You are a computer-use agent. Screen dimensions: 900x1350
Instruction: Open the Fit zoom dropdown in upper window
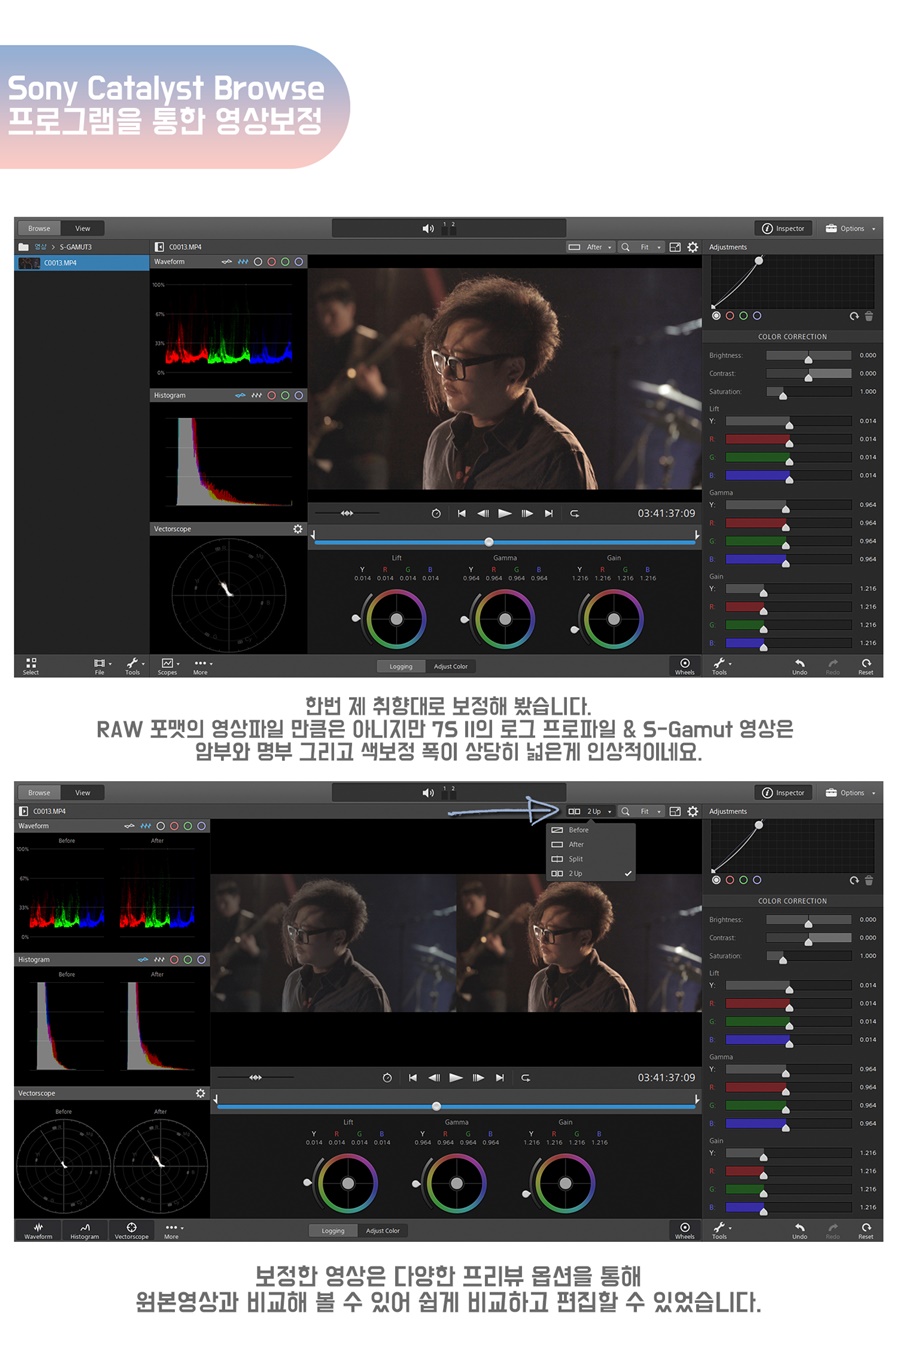pyautogui.click(x=651, y=247)
